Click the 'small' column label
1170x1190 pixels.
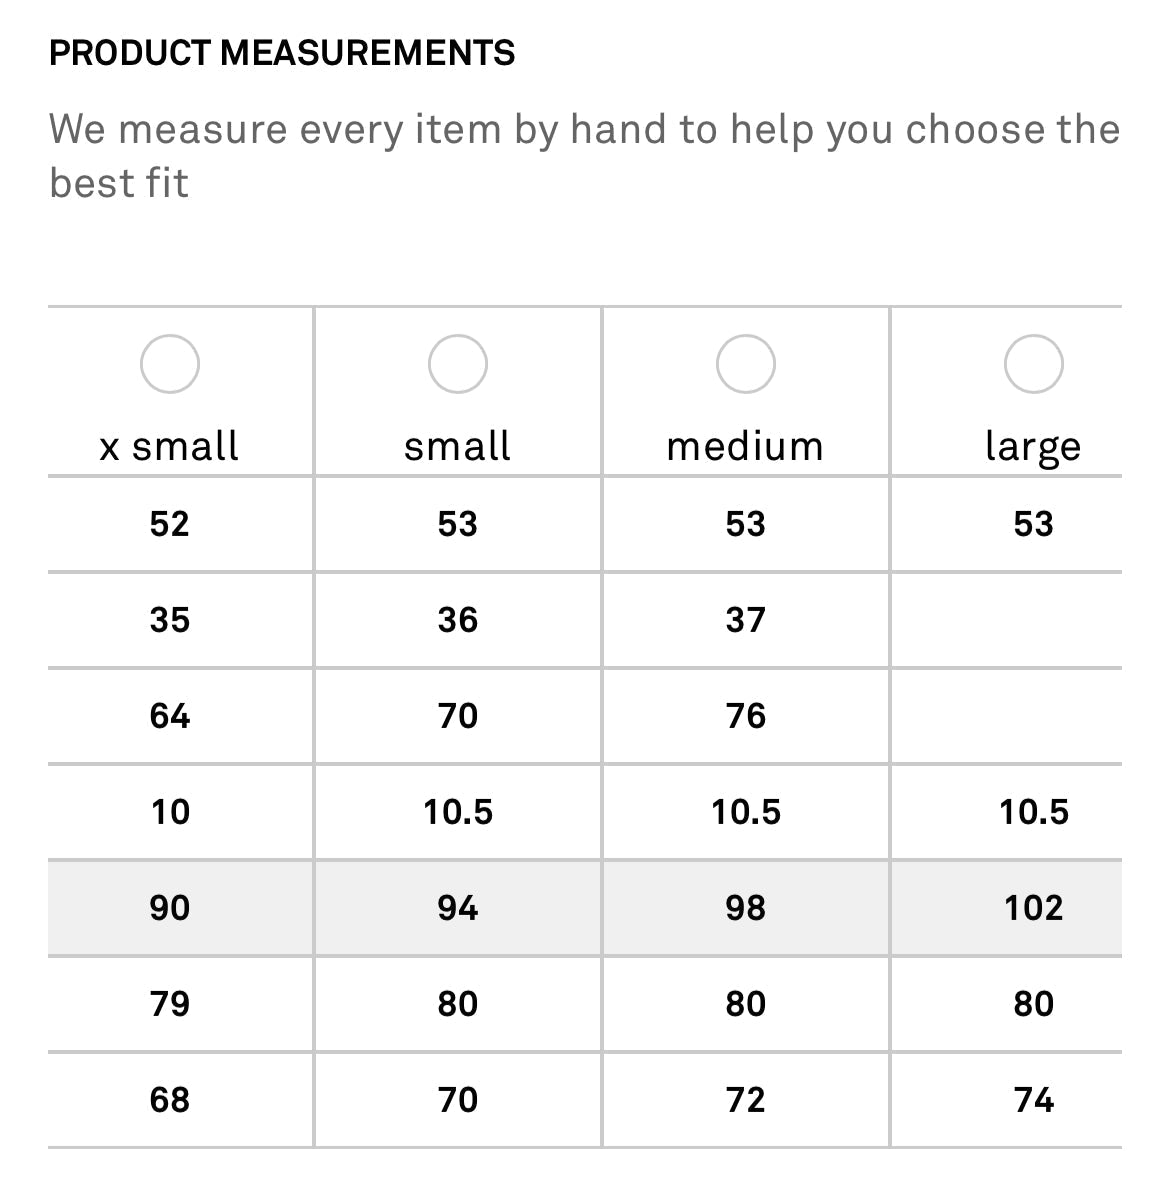(x=458, y=446)
